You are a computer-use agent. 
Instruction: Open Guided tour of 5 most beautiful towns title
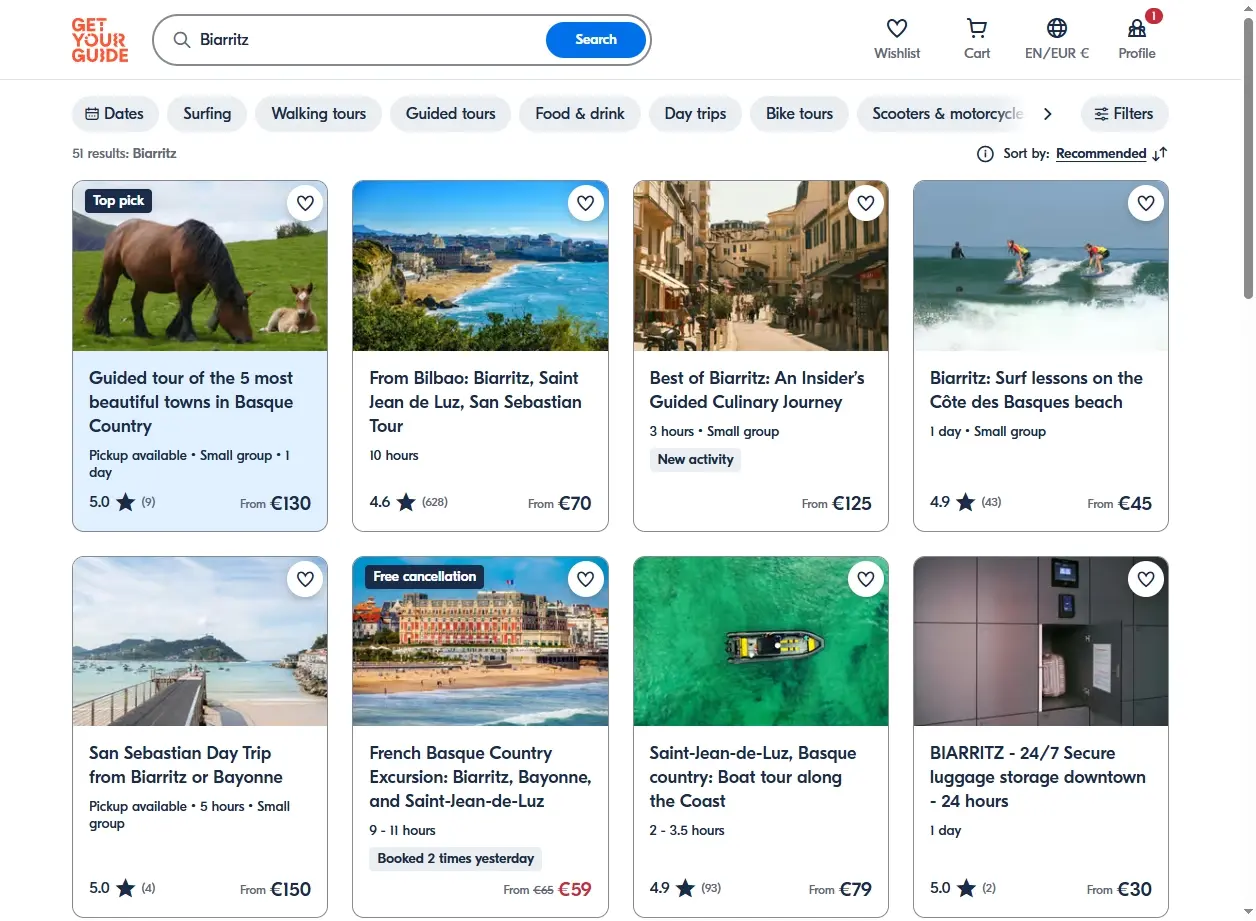click(x=191, y=402)
